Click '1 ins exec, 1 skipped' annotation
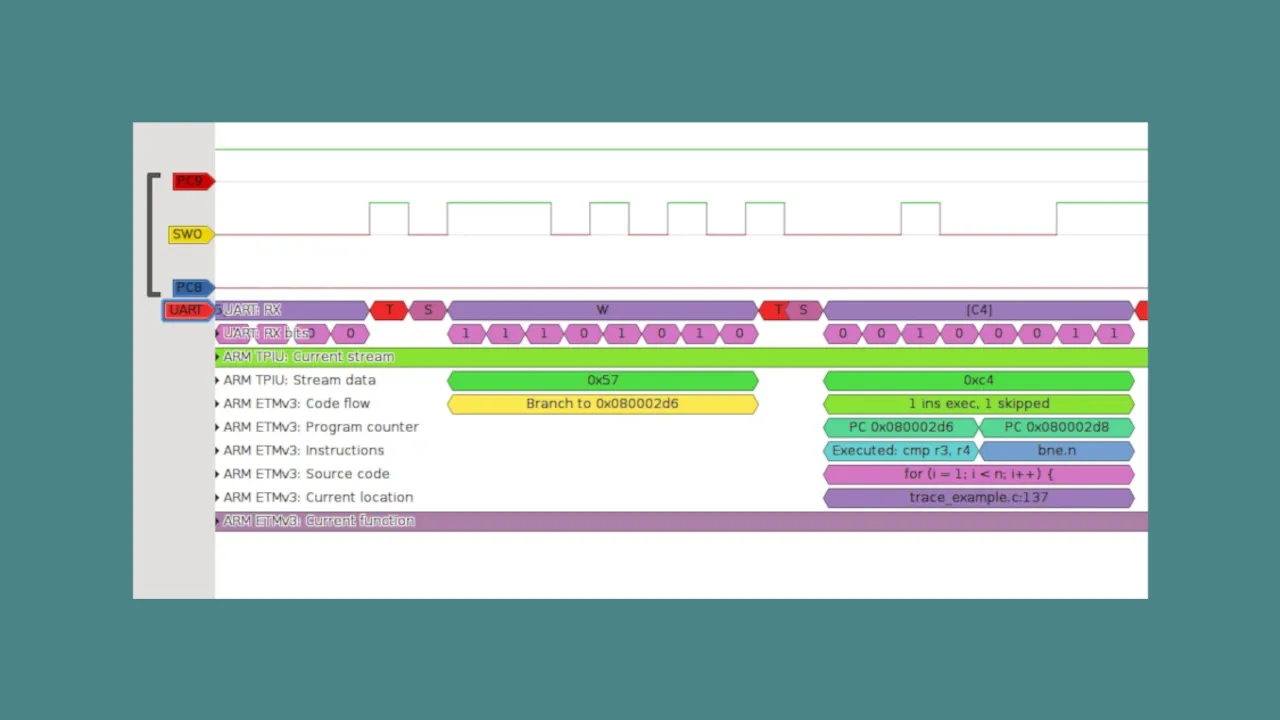Viewport: 1280px width, 720px height. coord(979,404)
